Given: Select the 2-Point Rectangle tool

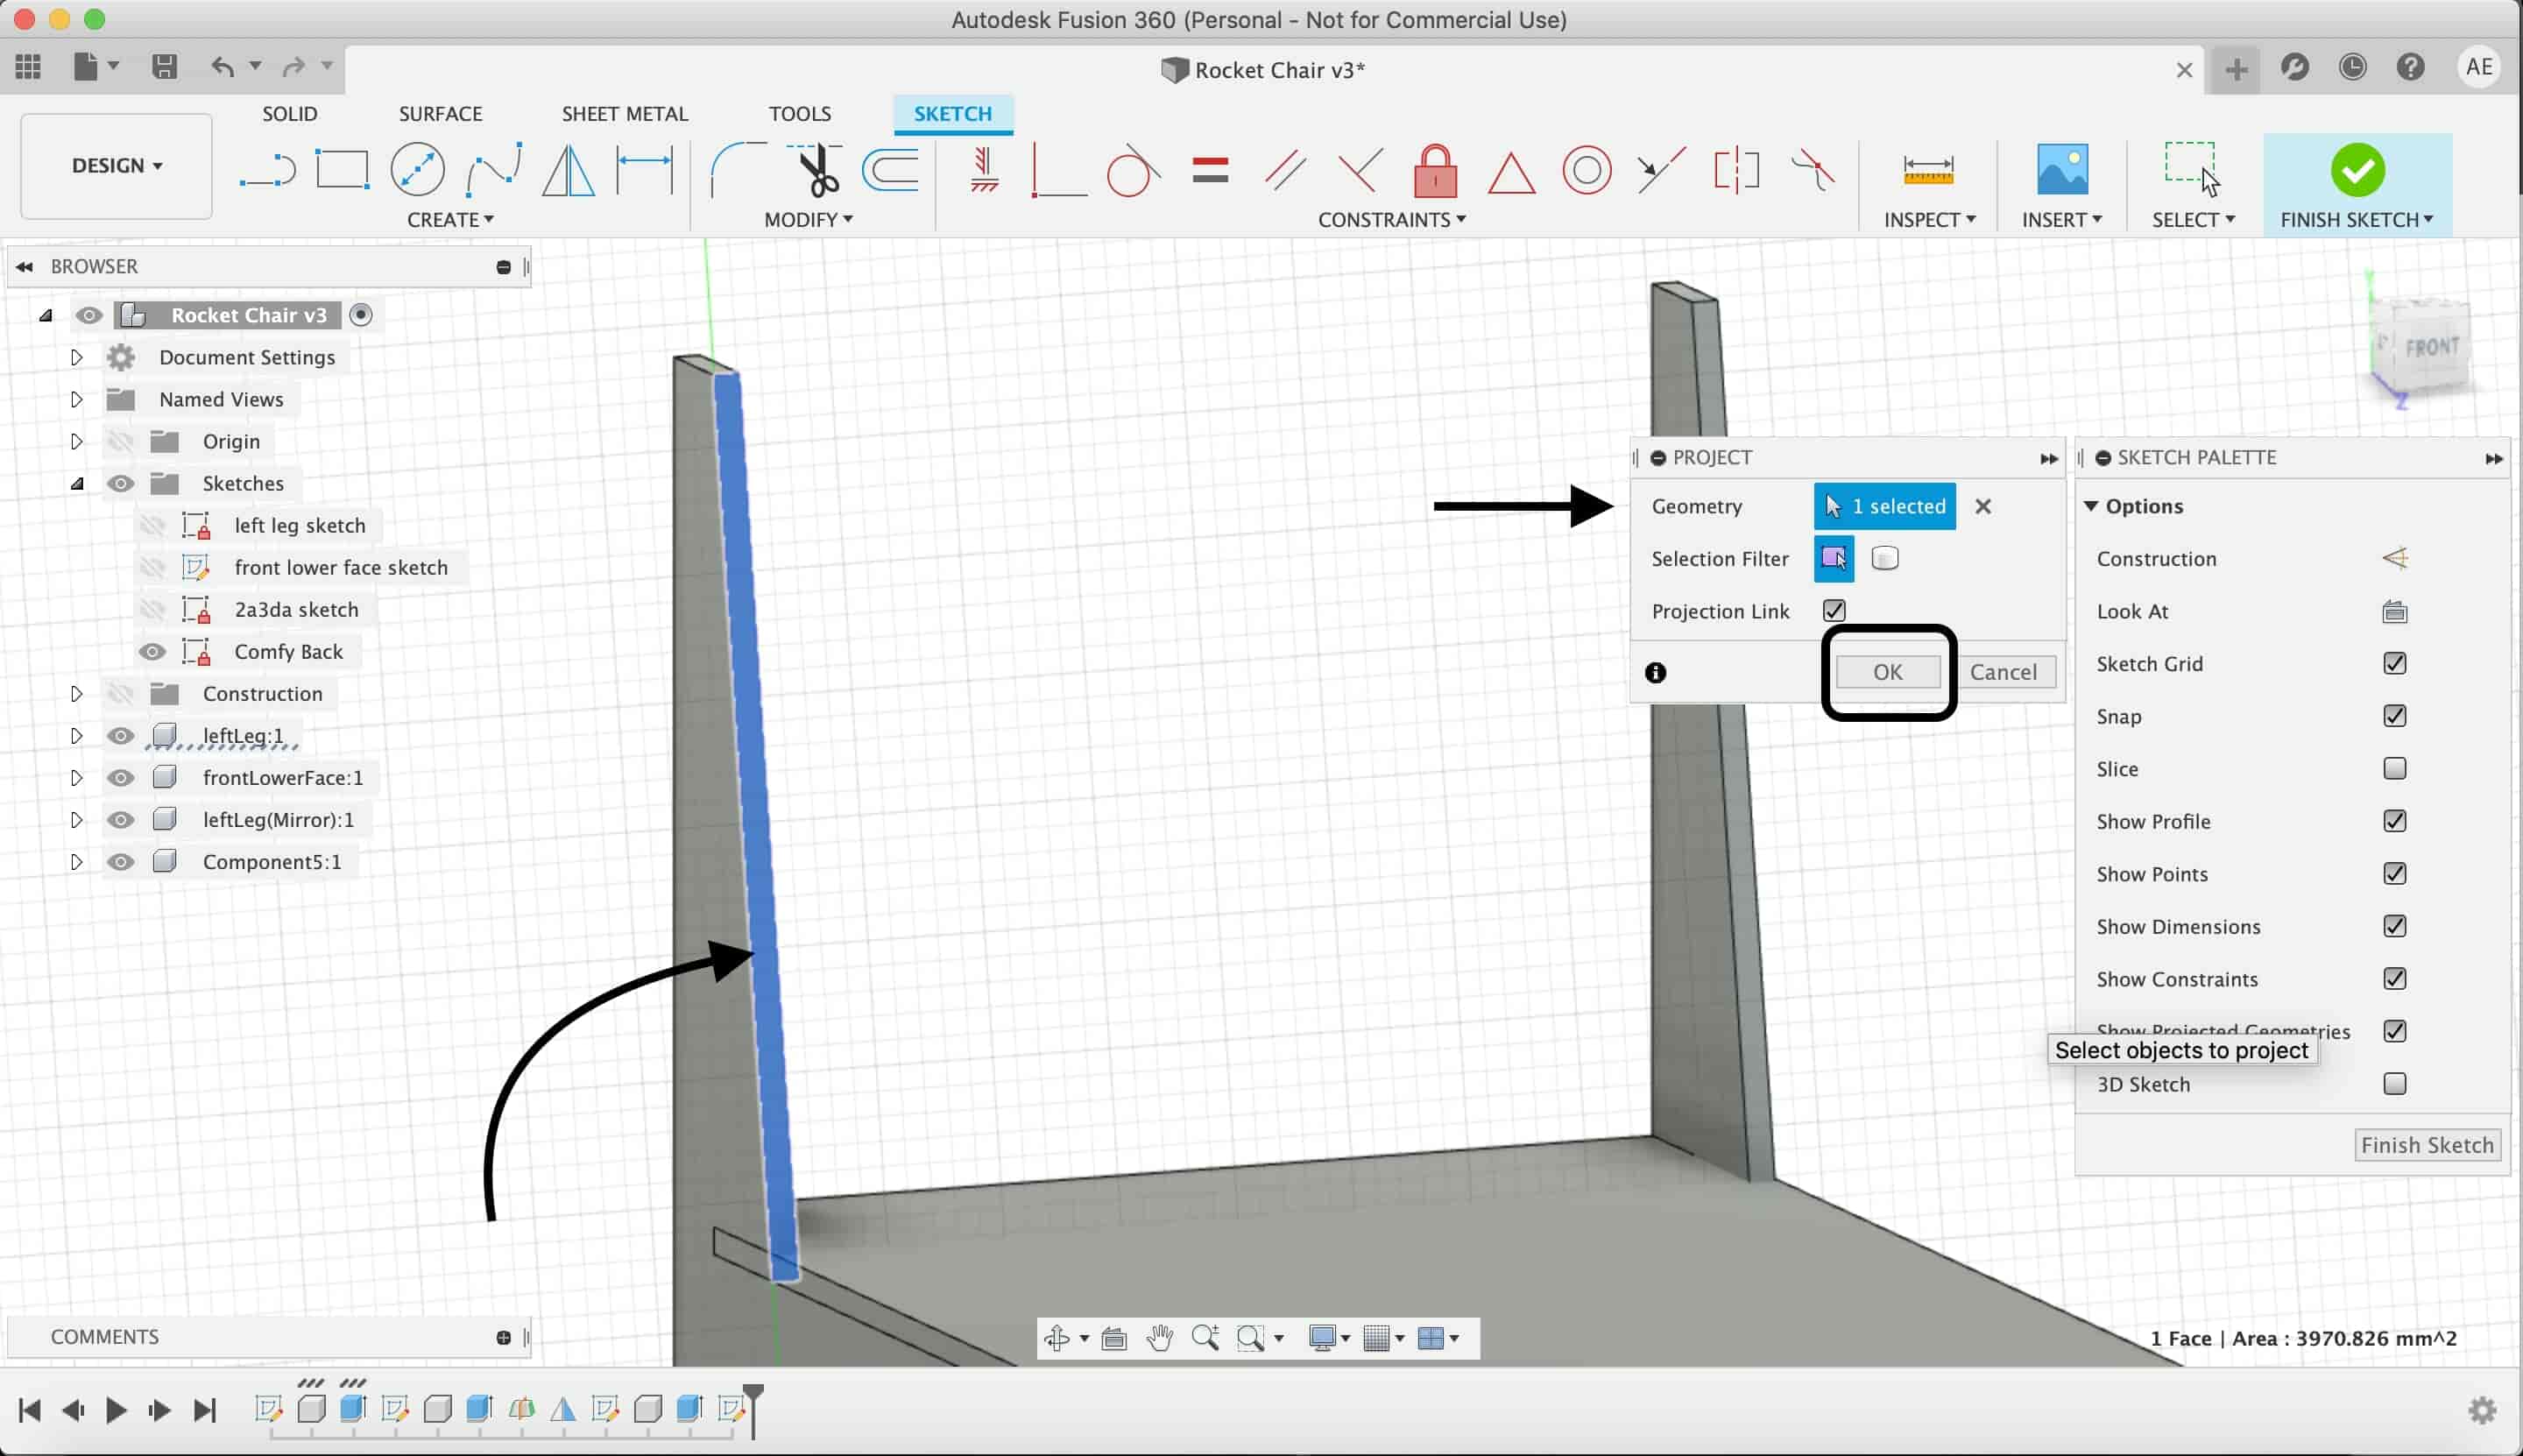Looking at the screenshot, I should coord(342,169).
